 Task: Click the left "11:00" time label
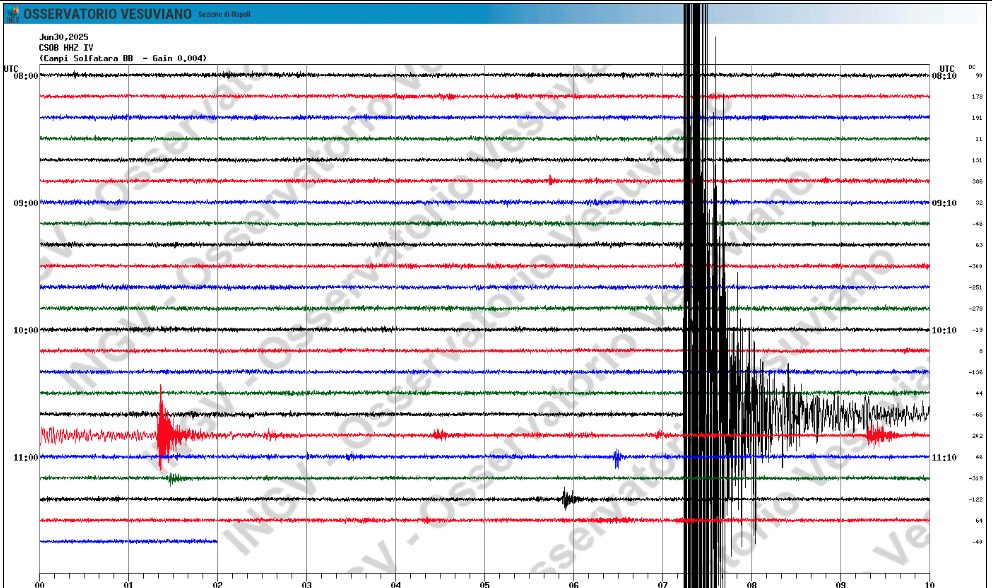[x=26, y=458]
